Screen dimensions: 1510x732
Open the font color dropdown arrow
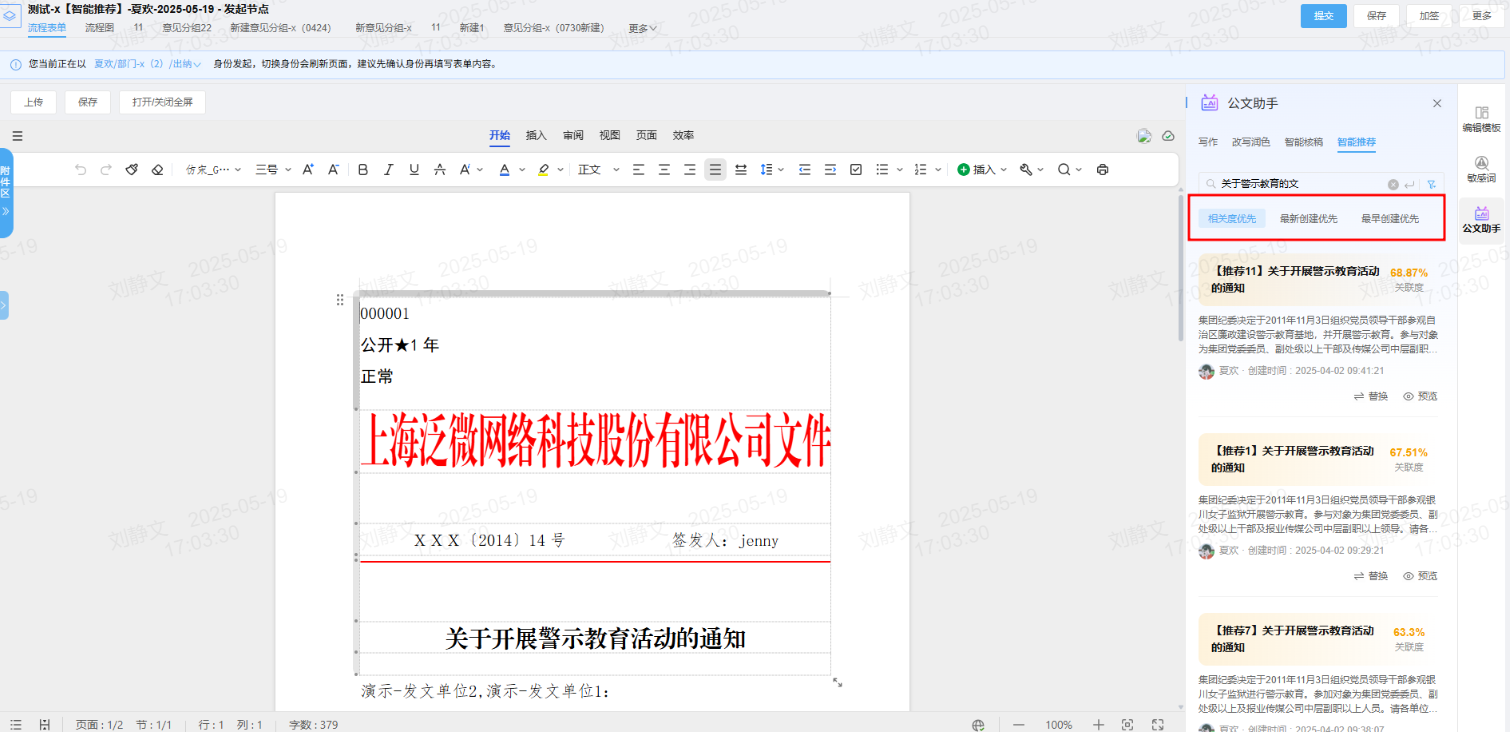(522, 170)
